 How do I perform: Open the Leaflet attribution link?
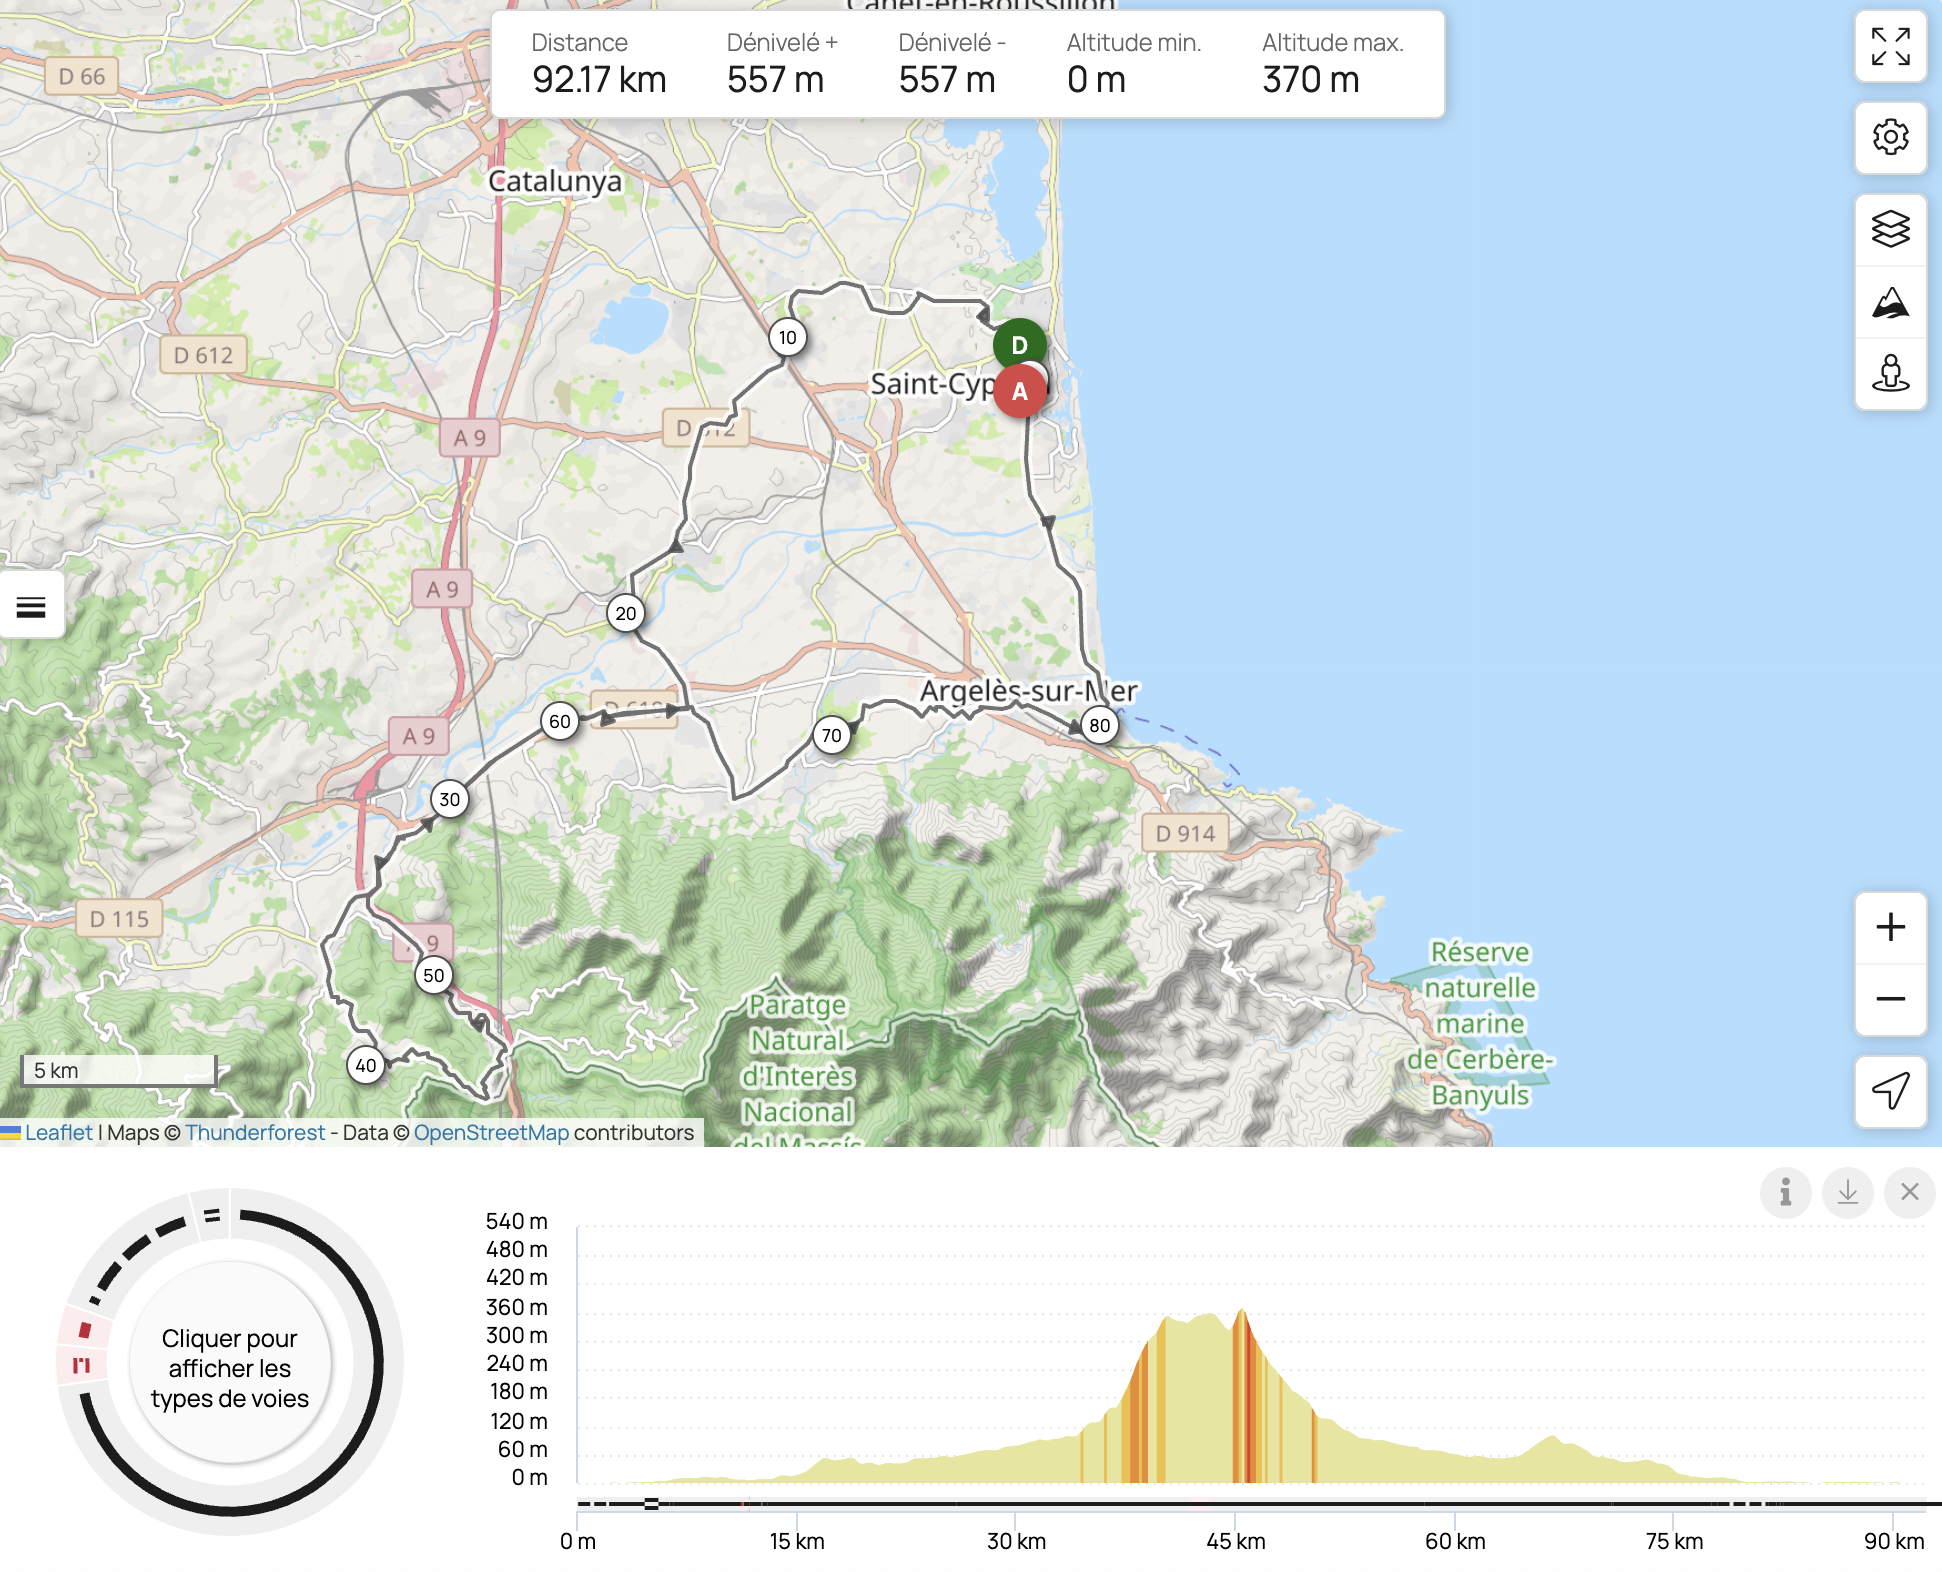[x=58, y=1133]
